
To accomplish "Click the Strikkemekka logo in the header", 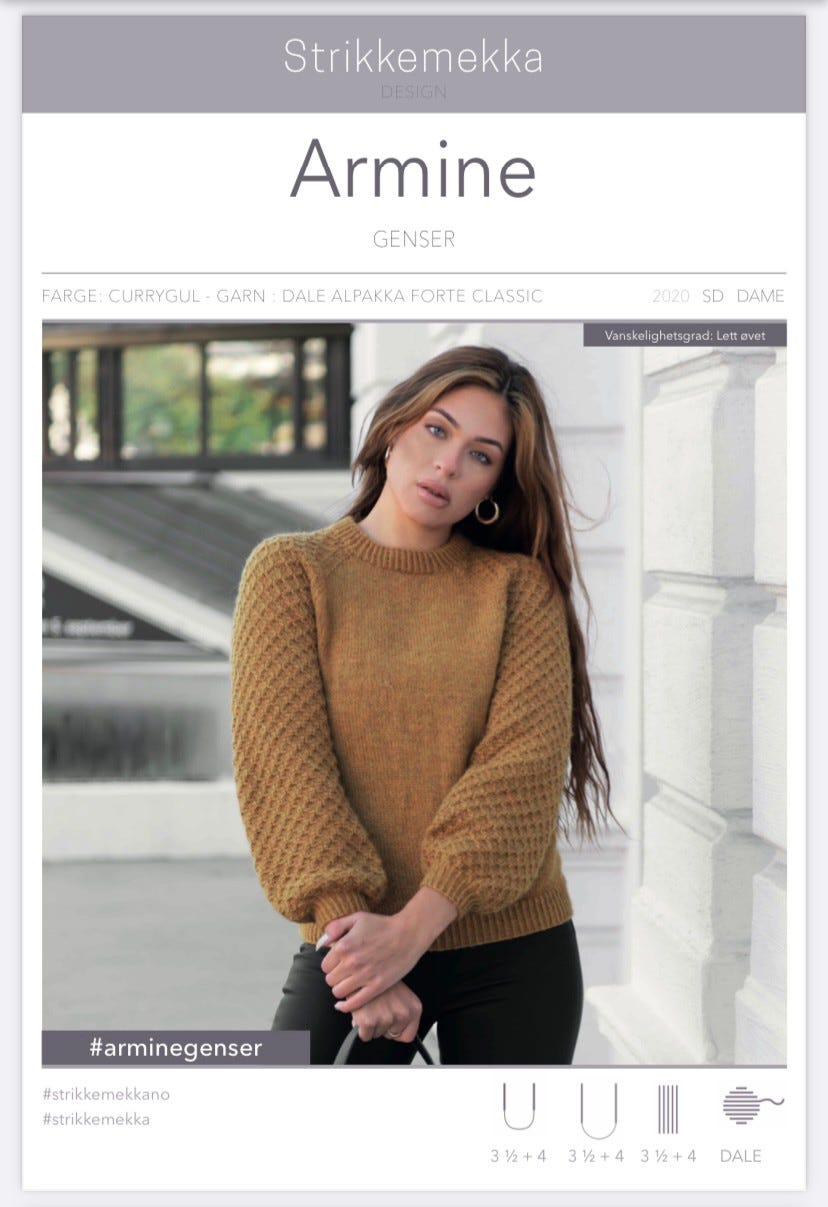I will click(x=413, y=57).
